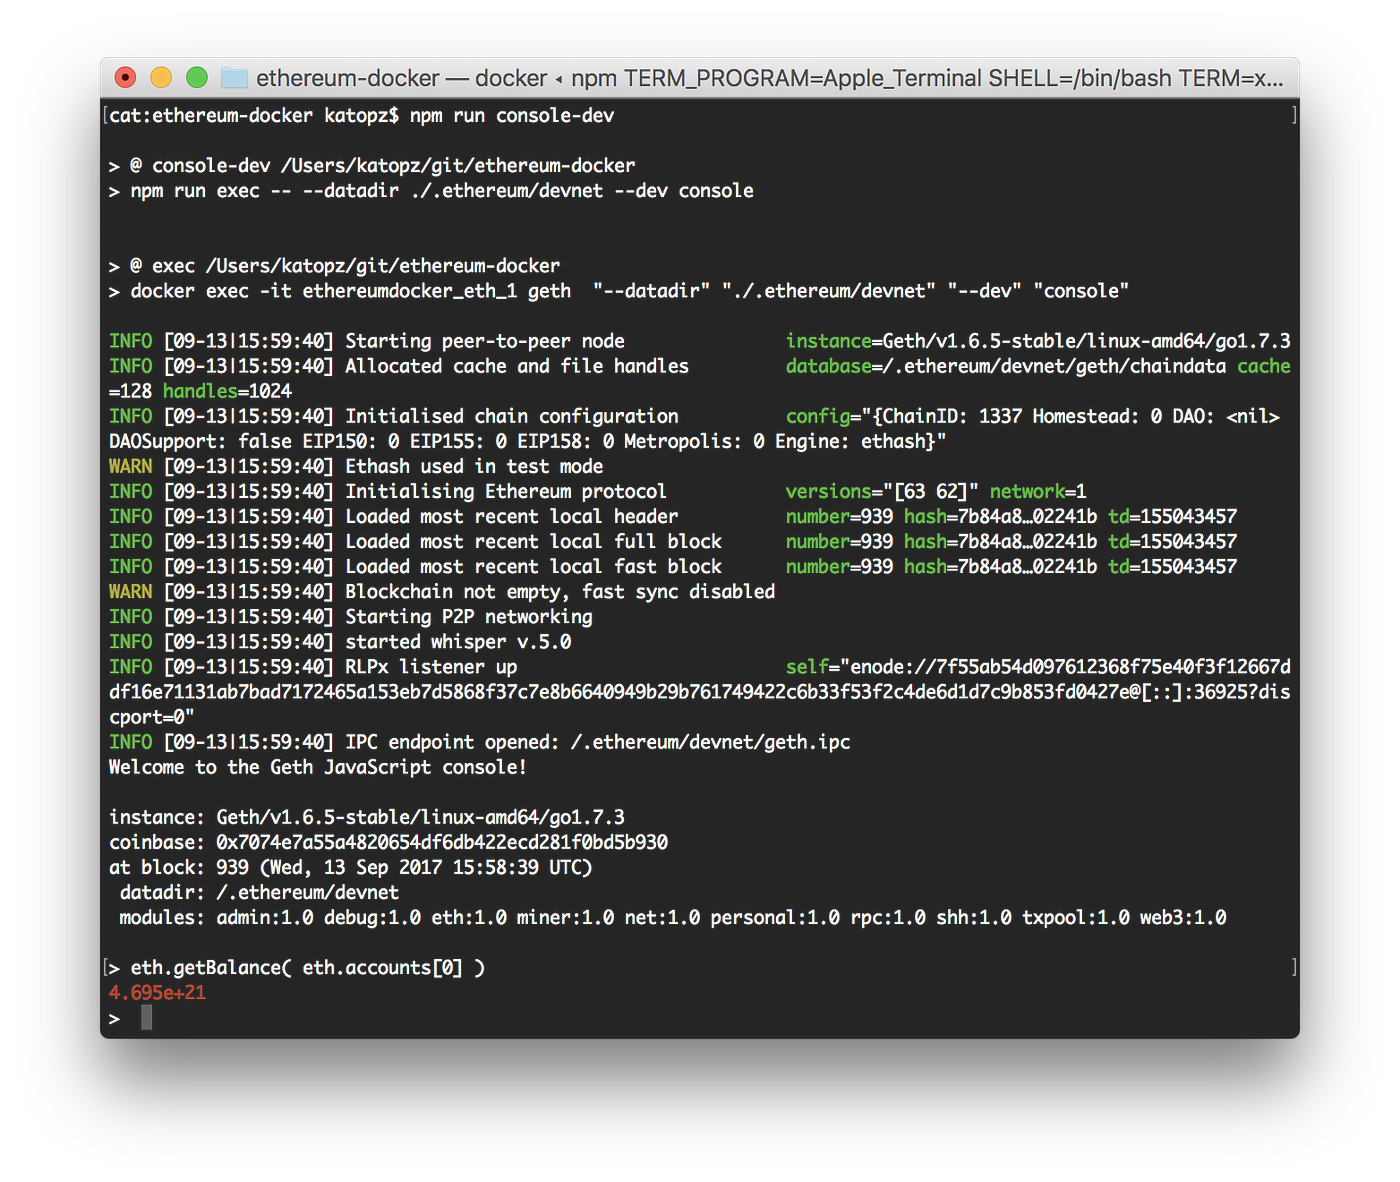Image resolution: width=1400 pixels, height=1182 pixels.
Task: Click the 'datadir: /.ethereum/devnet' line
Action: tap(259, 893)
